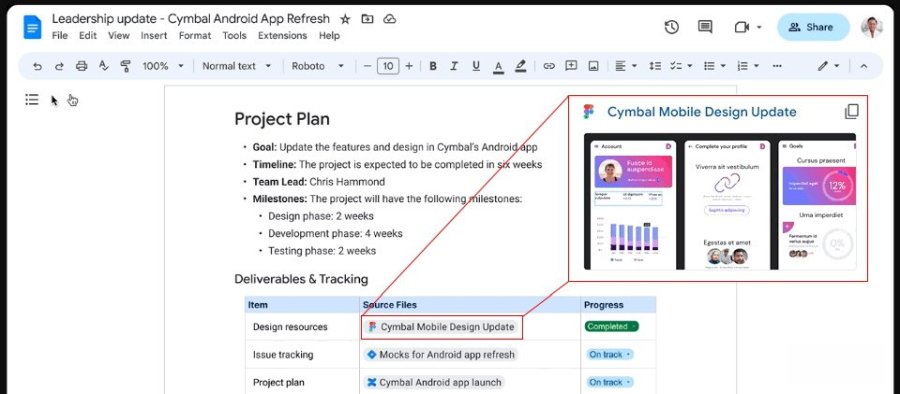
Task: Run spelling and grammar check
Action: [103, 66]
